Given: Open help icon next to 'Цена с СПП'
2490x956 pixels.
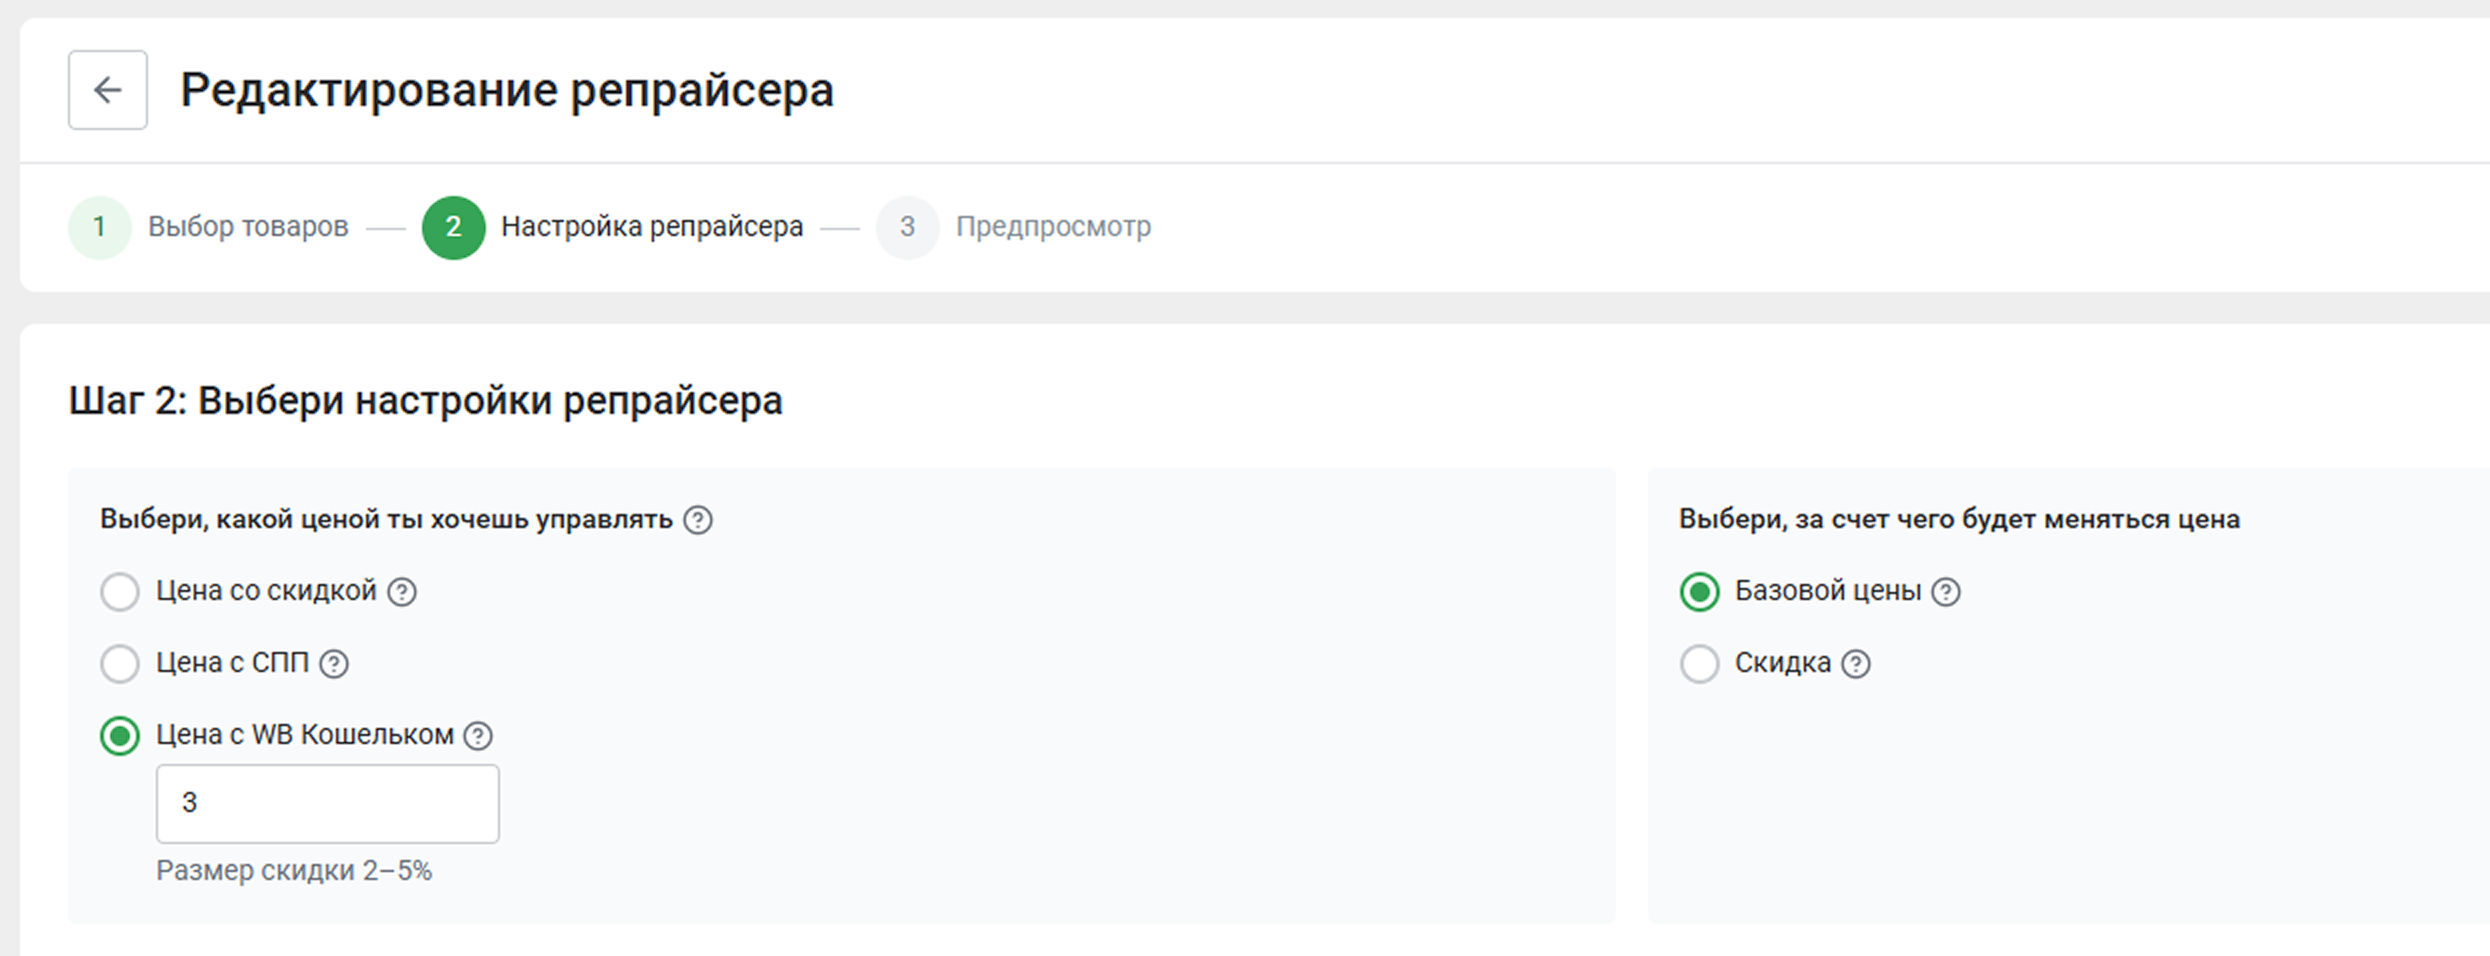Looking at the screenshot, I should (x=334, y=664).
